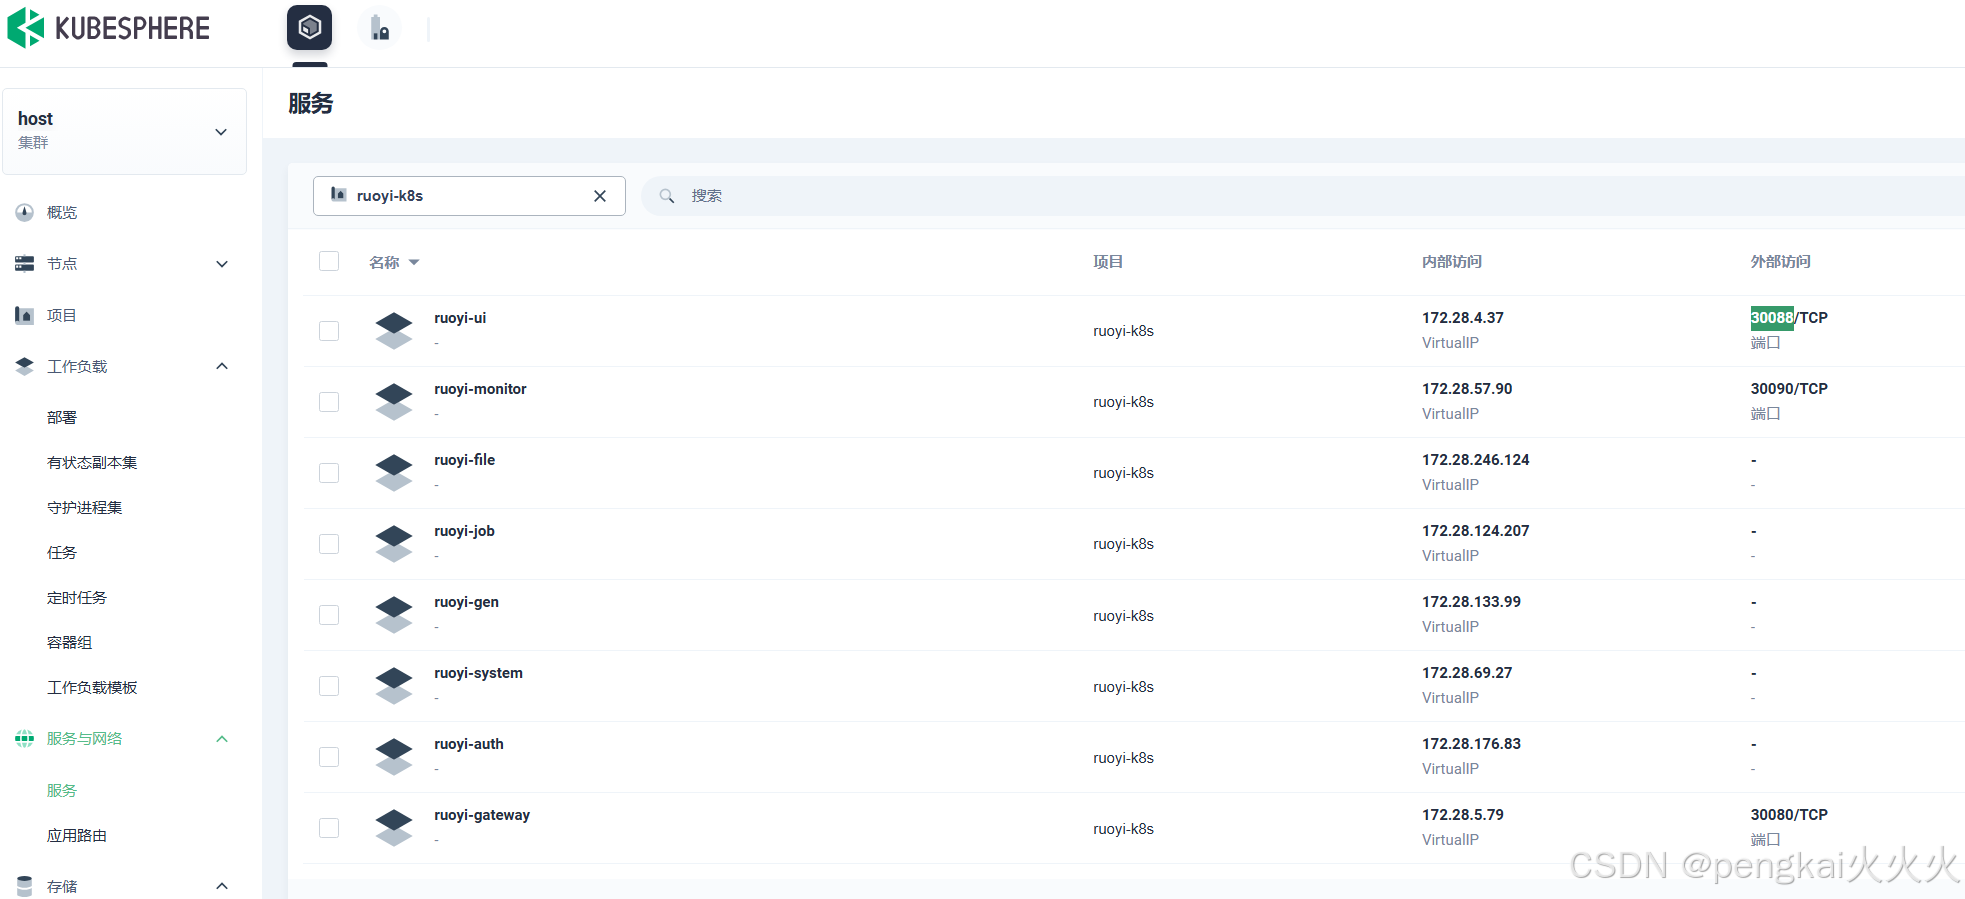Collapse the 存储 menu chevron
This screenshot has width=1965, height=899.
point(222,886)
